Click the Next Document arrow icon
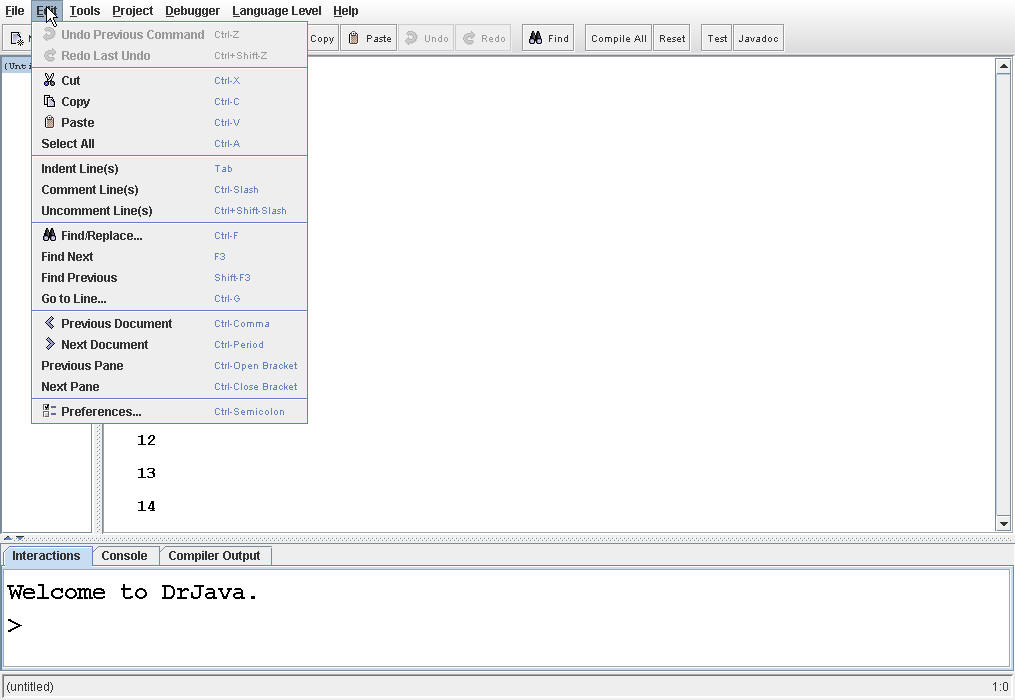Image resolution: width=1015 pixels, height=700 pixels. [x=49, y=344]
